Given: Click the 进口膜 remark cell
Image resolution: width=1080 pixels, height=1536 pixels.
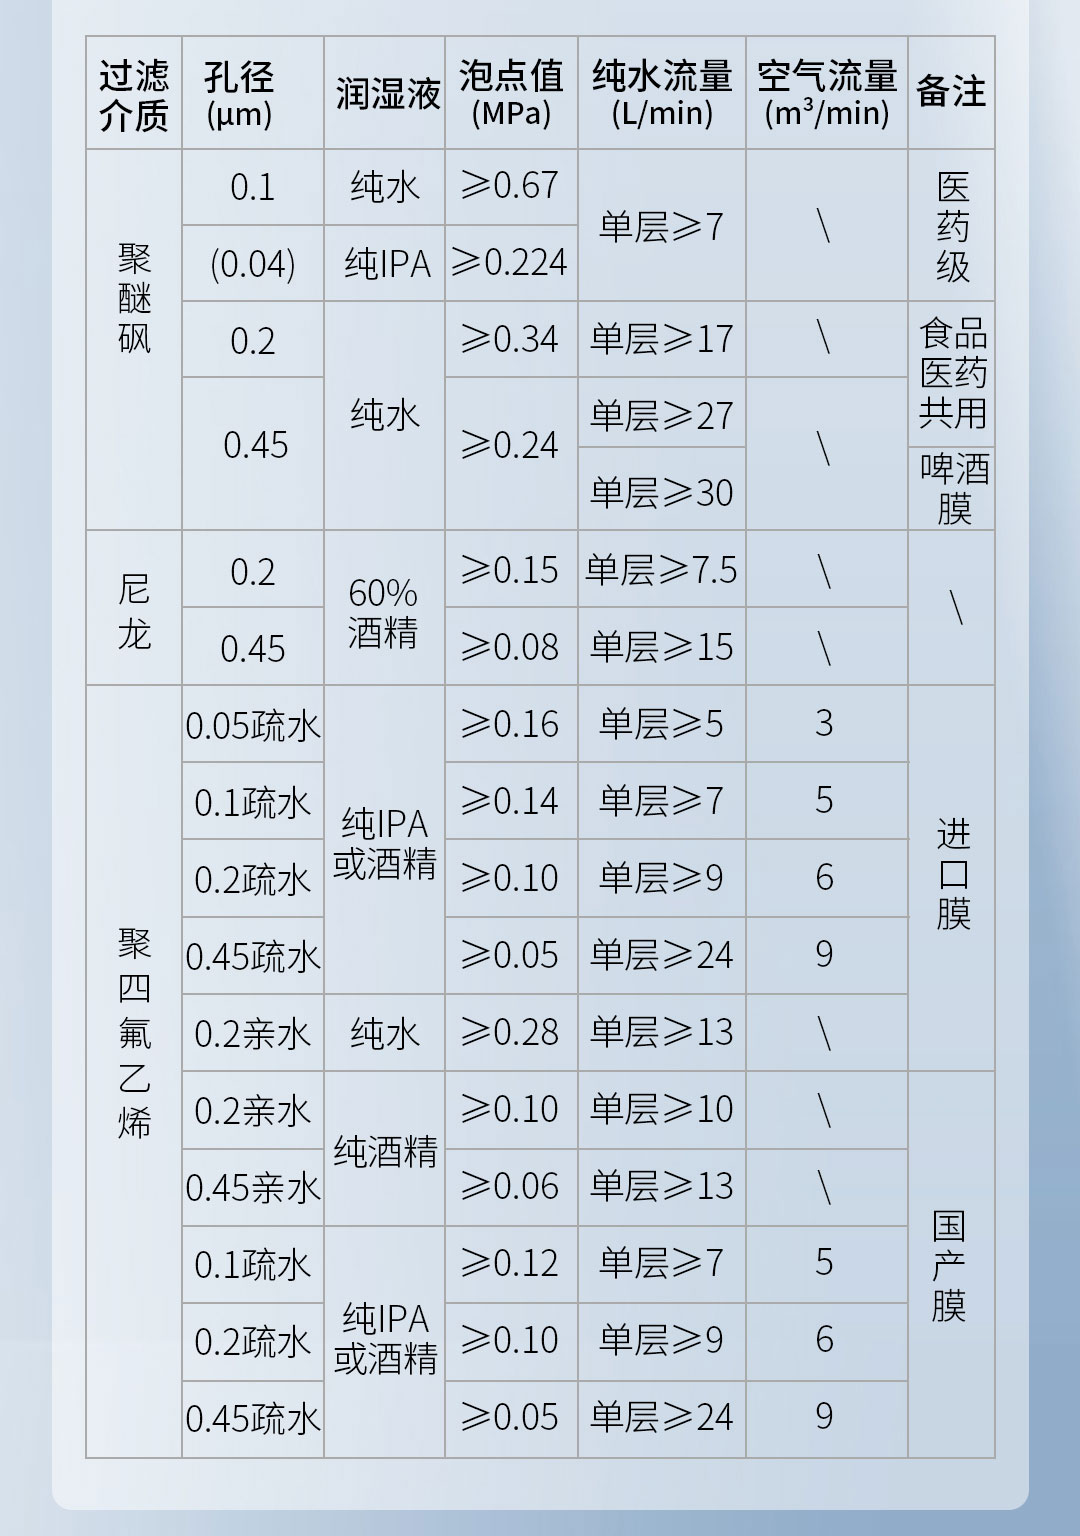Looking at the screenshot, I should tap(952, 870).
